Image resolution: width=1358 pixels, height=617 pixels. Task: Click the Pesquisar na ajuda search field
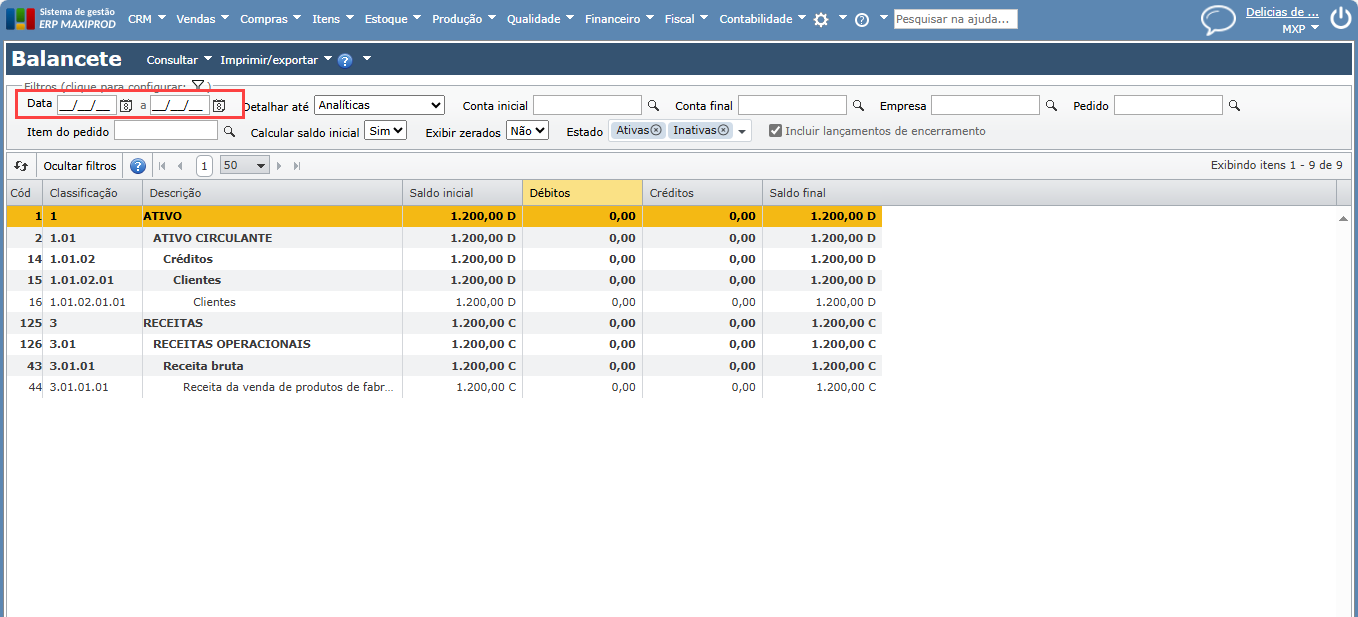pyautogui.click(x=955, y=19)
